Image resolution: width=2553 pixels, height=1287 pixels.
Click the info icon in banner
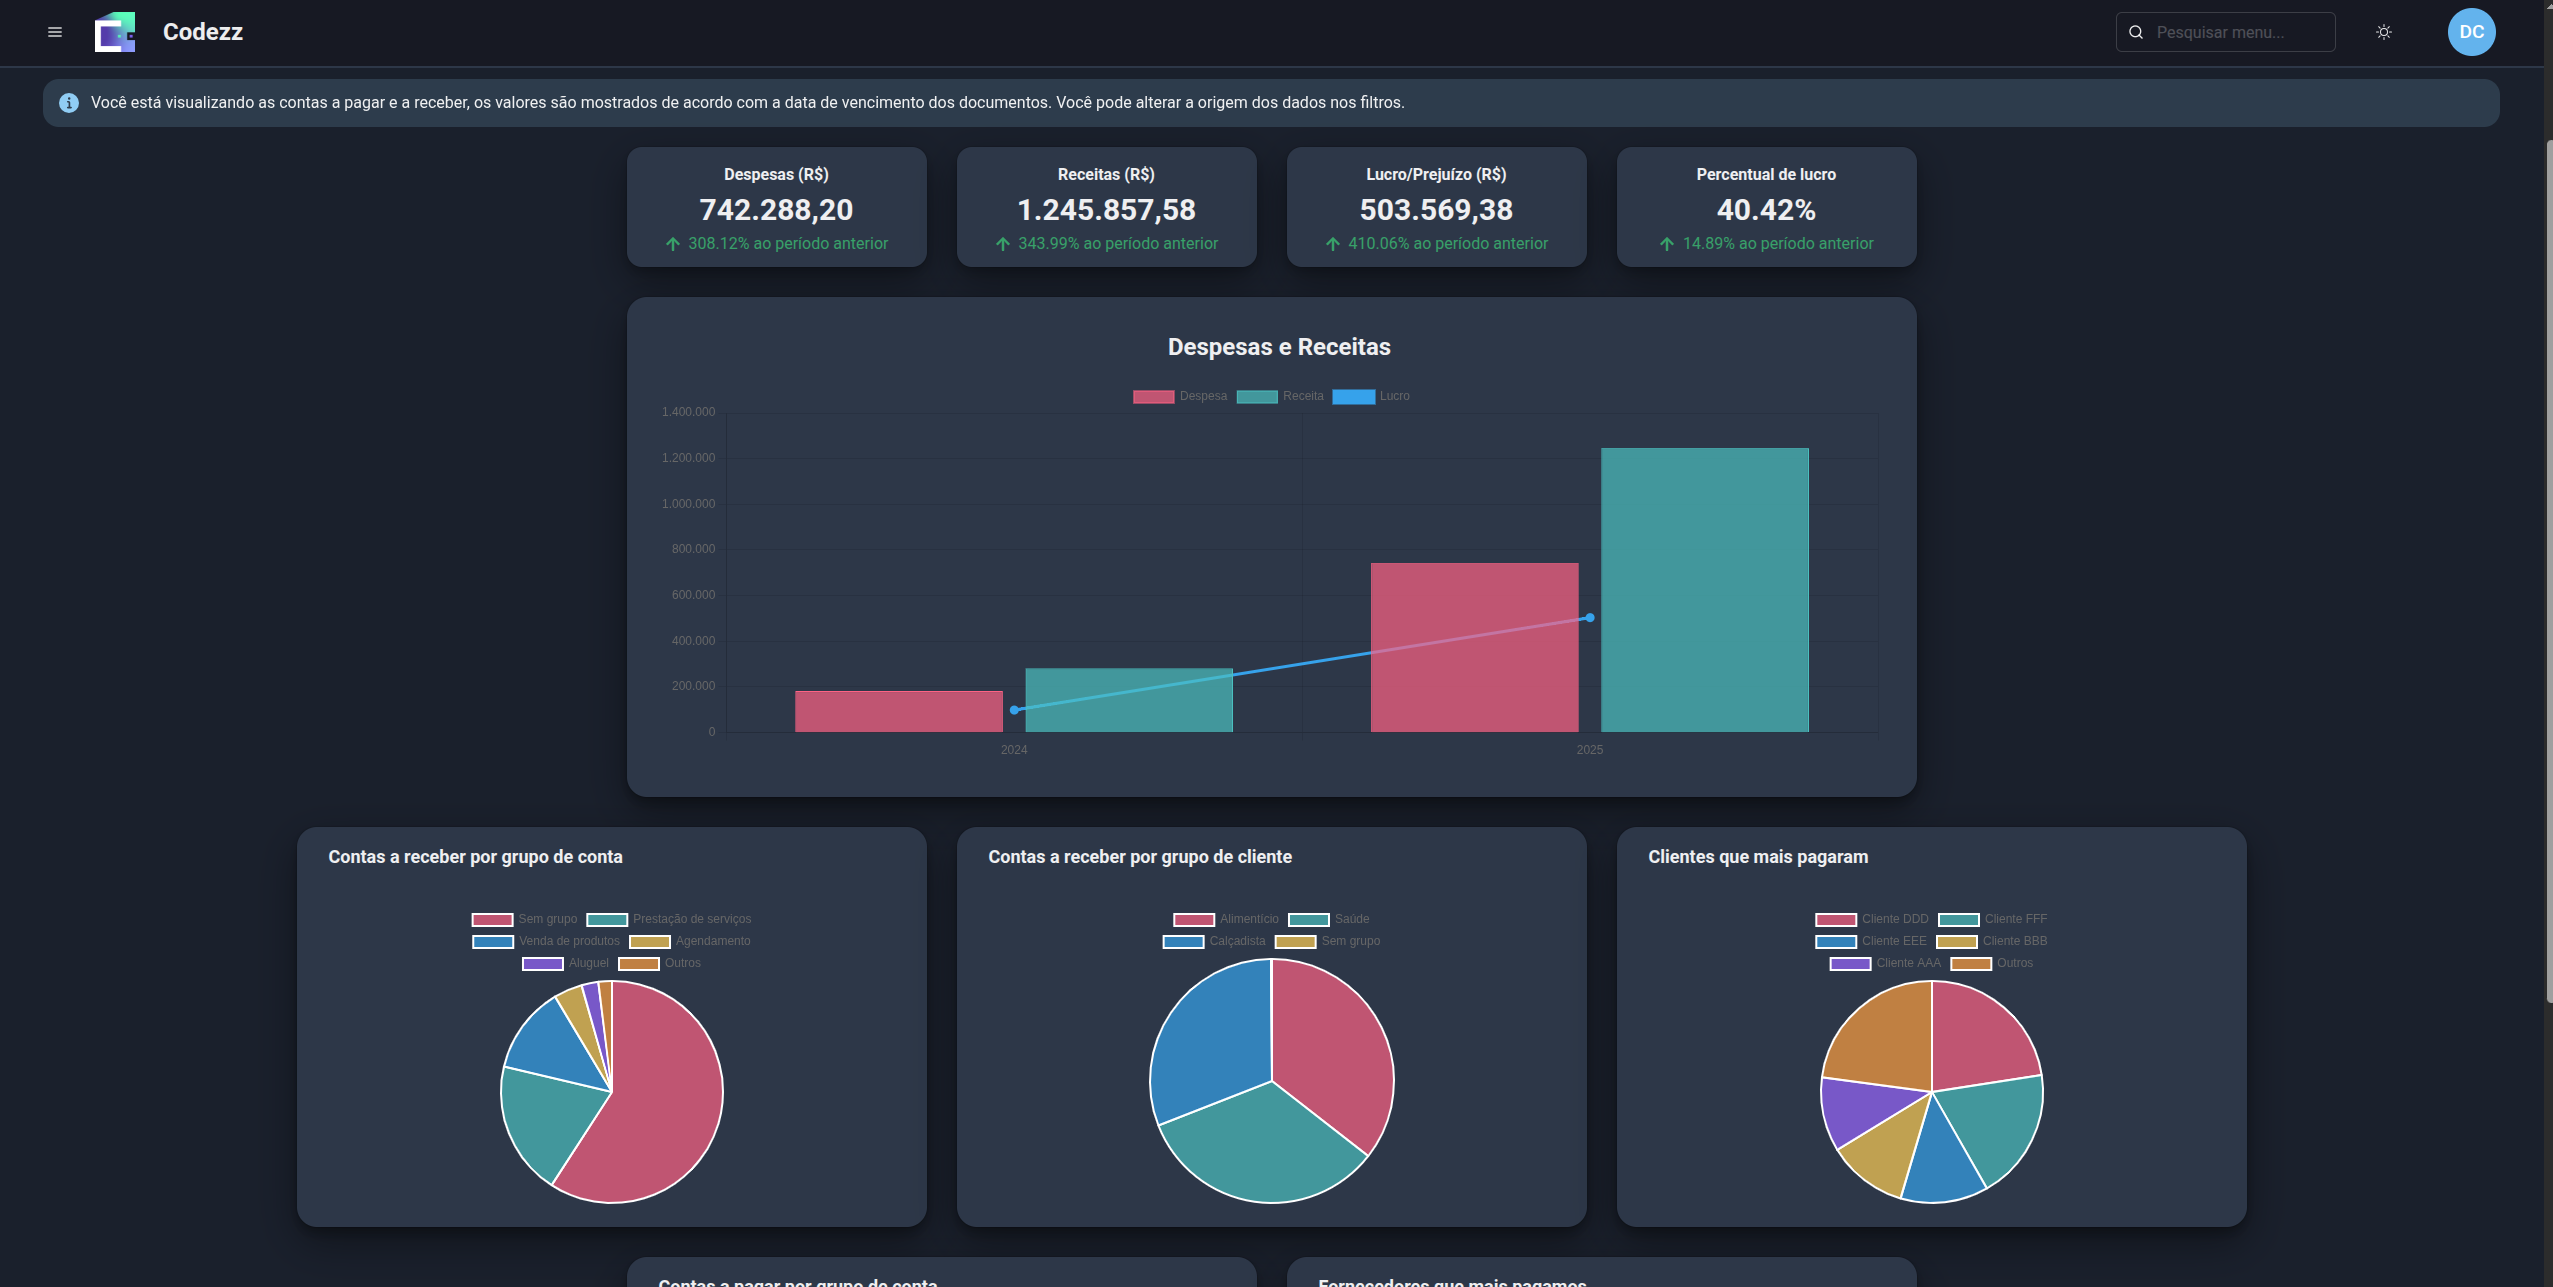(69, 103)
